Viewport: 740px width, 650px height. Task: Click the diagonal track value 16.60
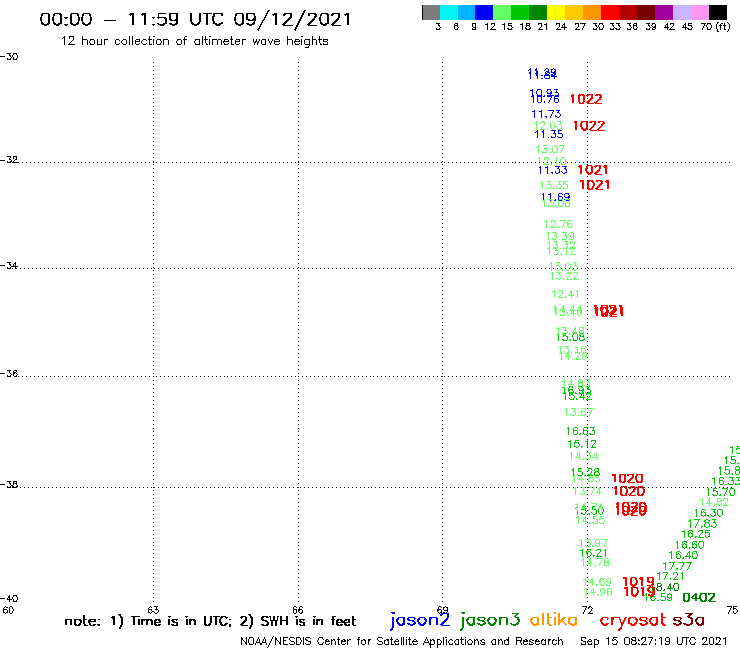point(690,545)
